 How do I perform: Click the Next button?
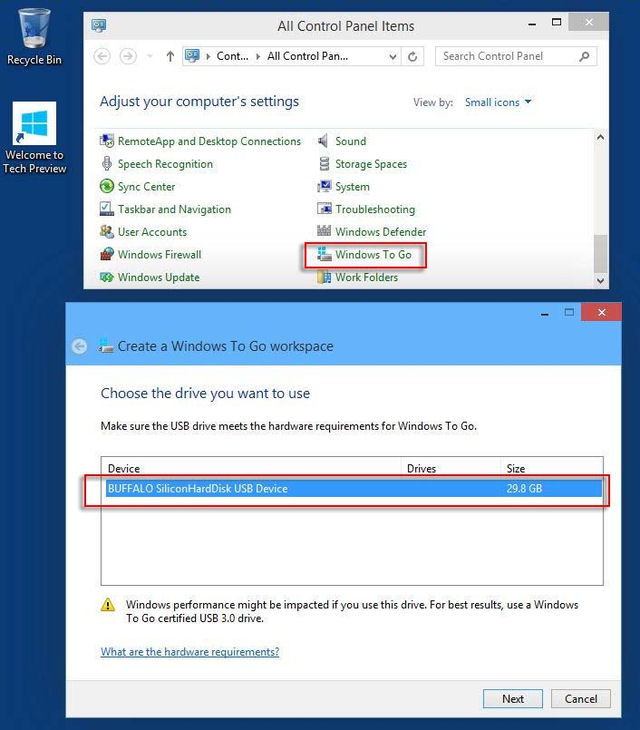pos(513,699)
